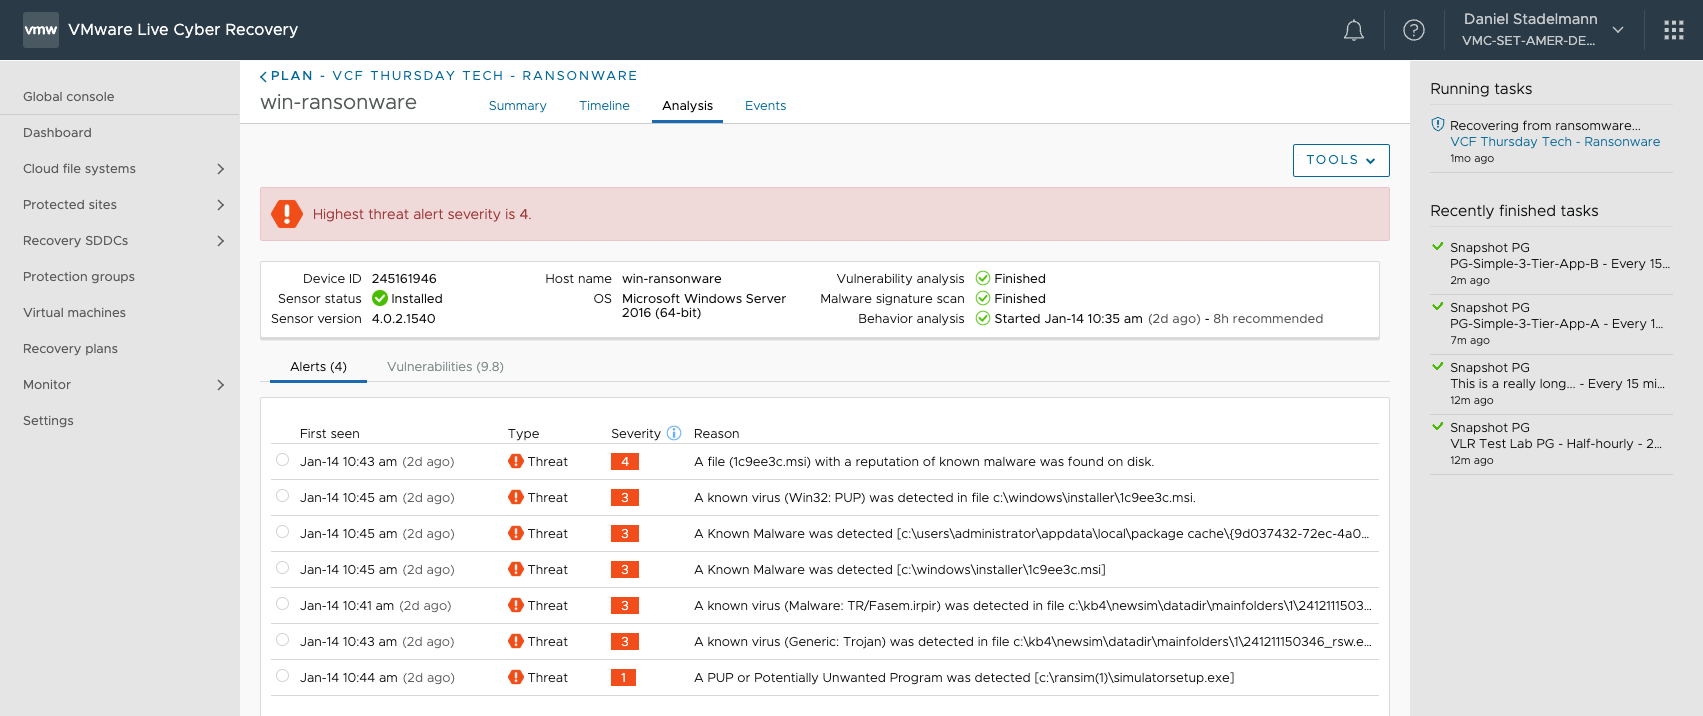This screenshot has width=1703, height=716.
Task: Click the VMware vmw logo
Action: (x=41, y=30)
